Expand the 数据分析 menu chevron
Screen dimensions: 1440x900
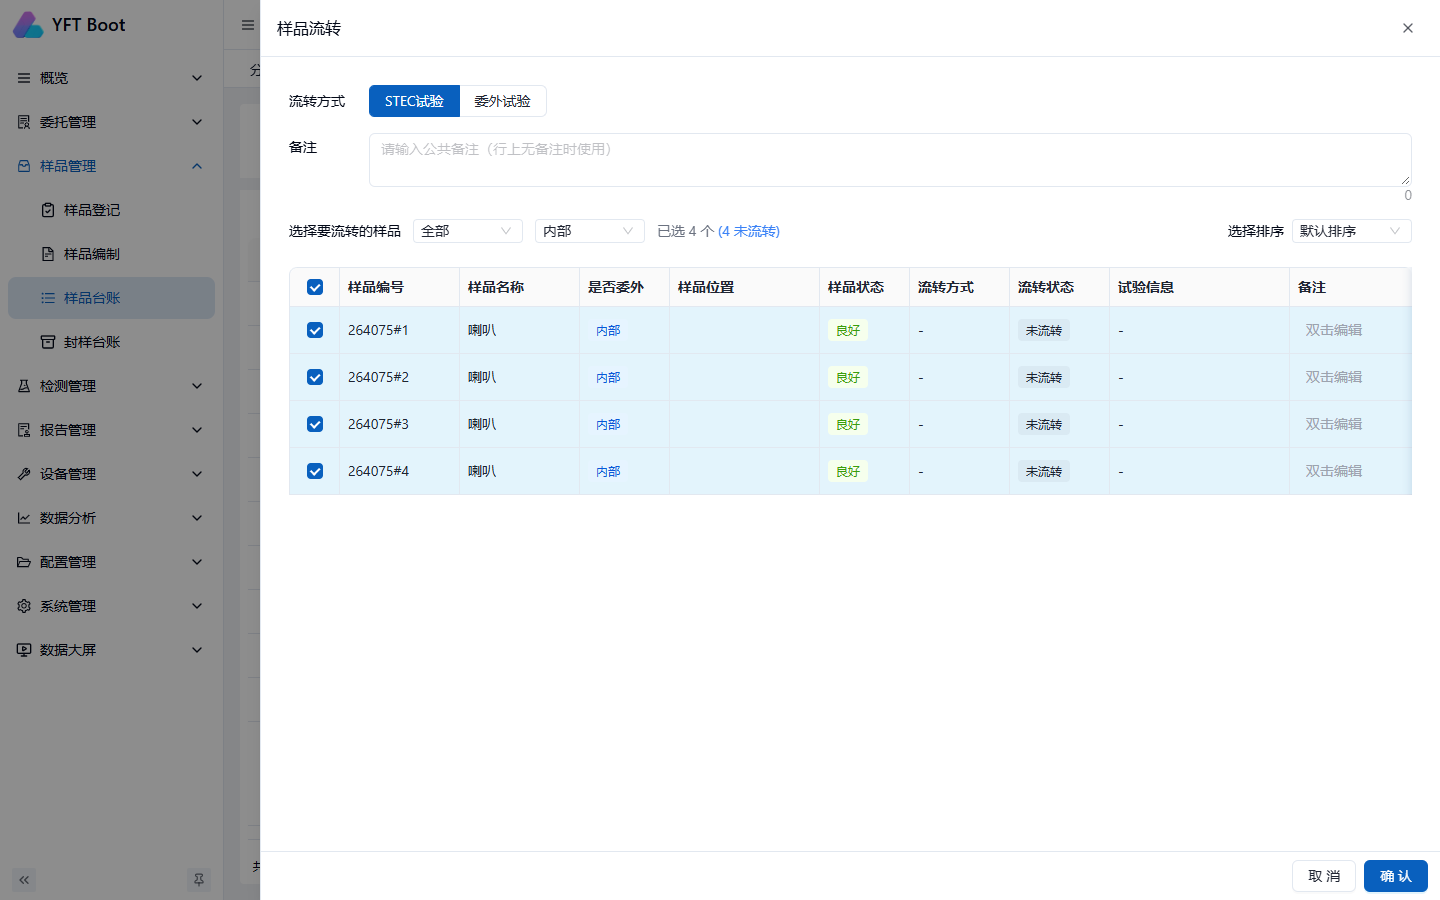(x=197, y=518)
